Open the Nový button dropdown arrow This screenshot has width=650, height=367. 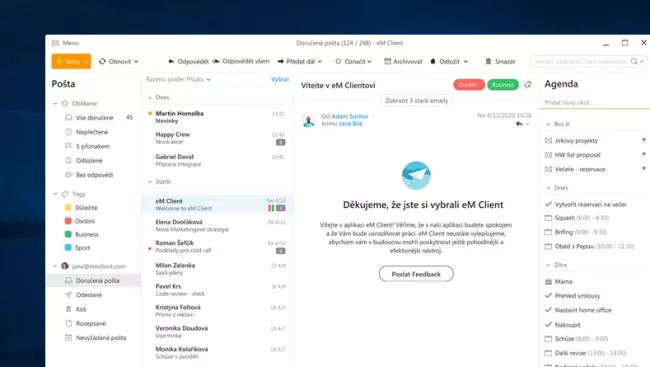(x=86, y=61)
